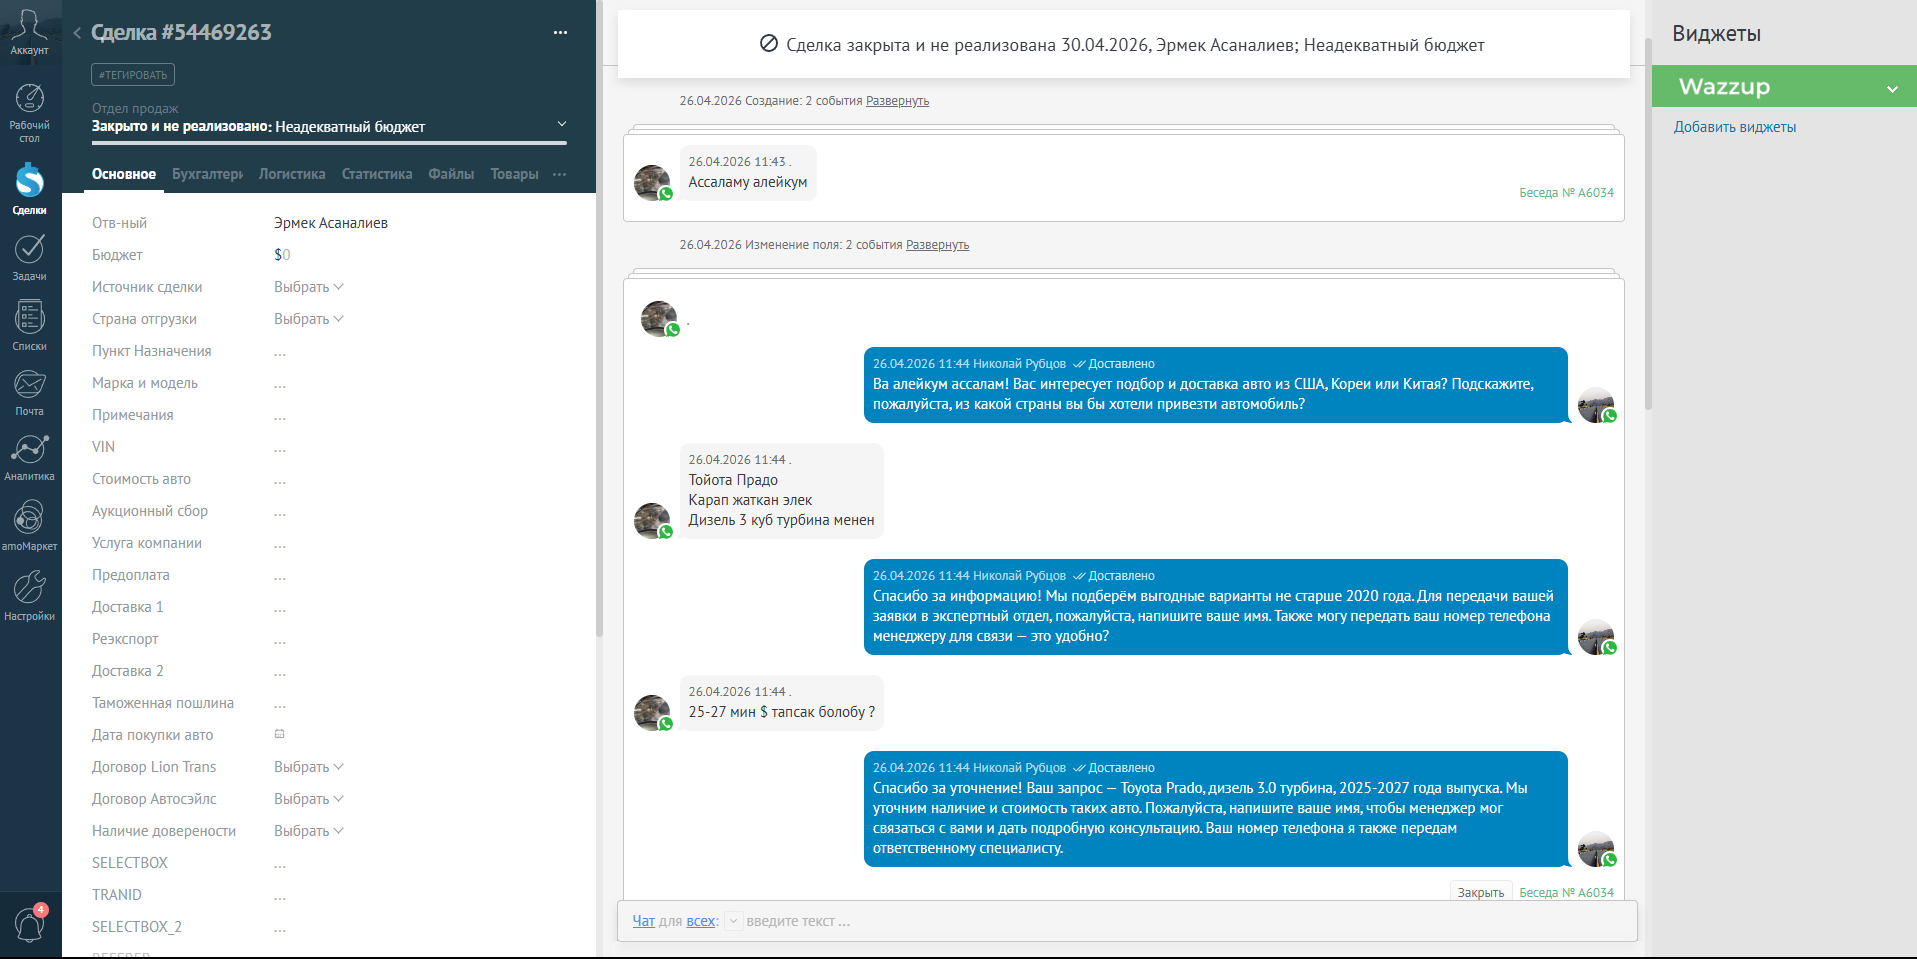Image resolution: width=1917 pixels, height=959 pixels.
Task: Click the Чат link in message box
Action: (x=643, y=921)
